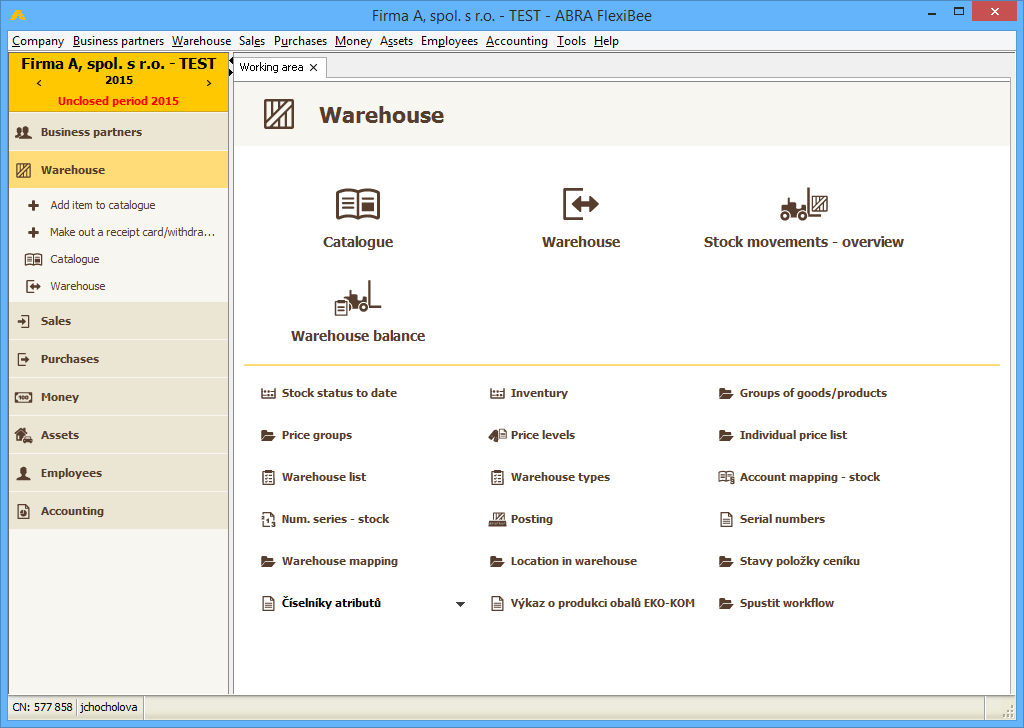The width and height of the screenshot is (1024, 728).
Task: Click the Warehouse types clipboard icon
Action: pyautogui.click(x=498, y=477)
